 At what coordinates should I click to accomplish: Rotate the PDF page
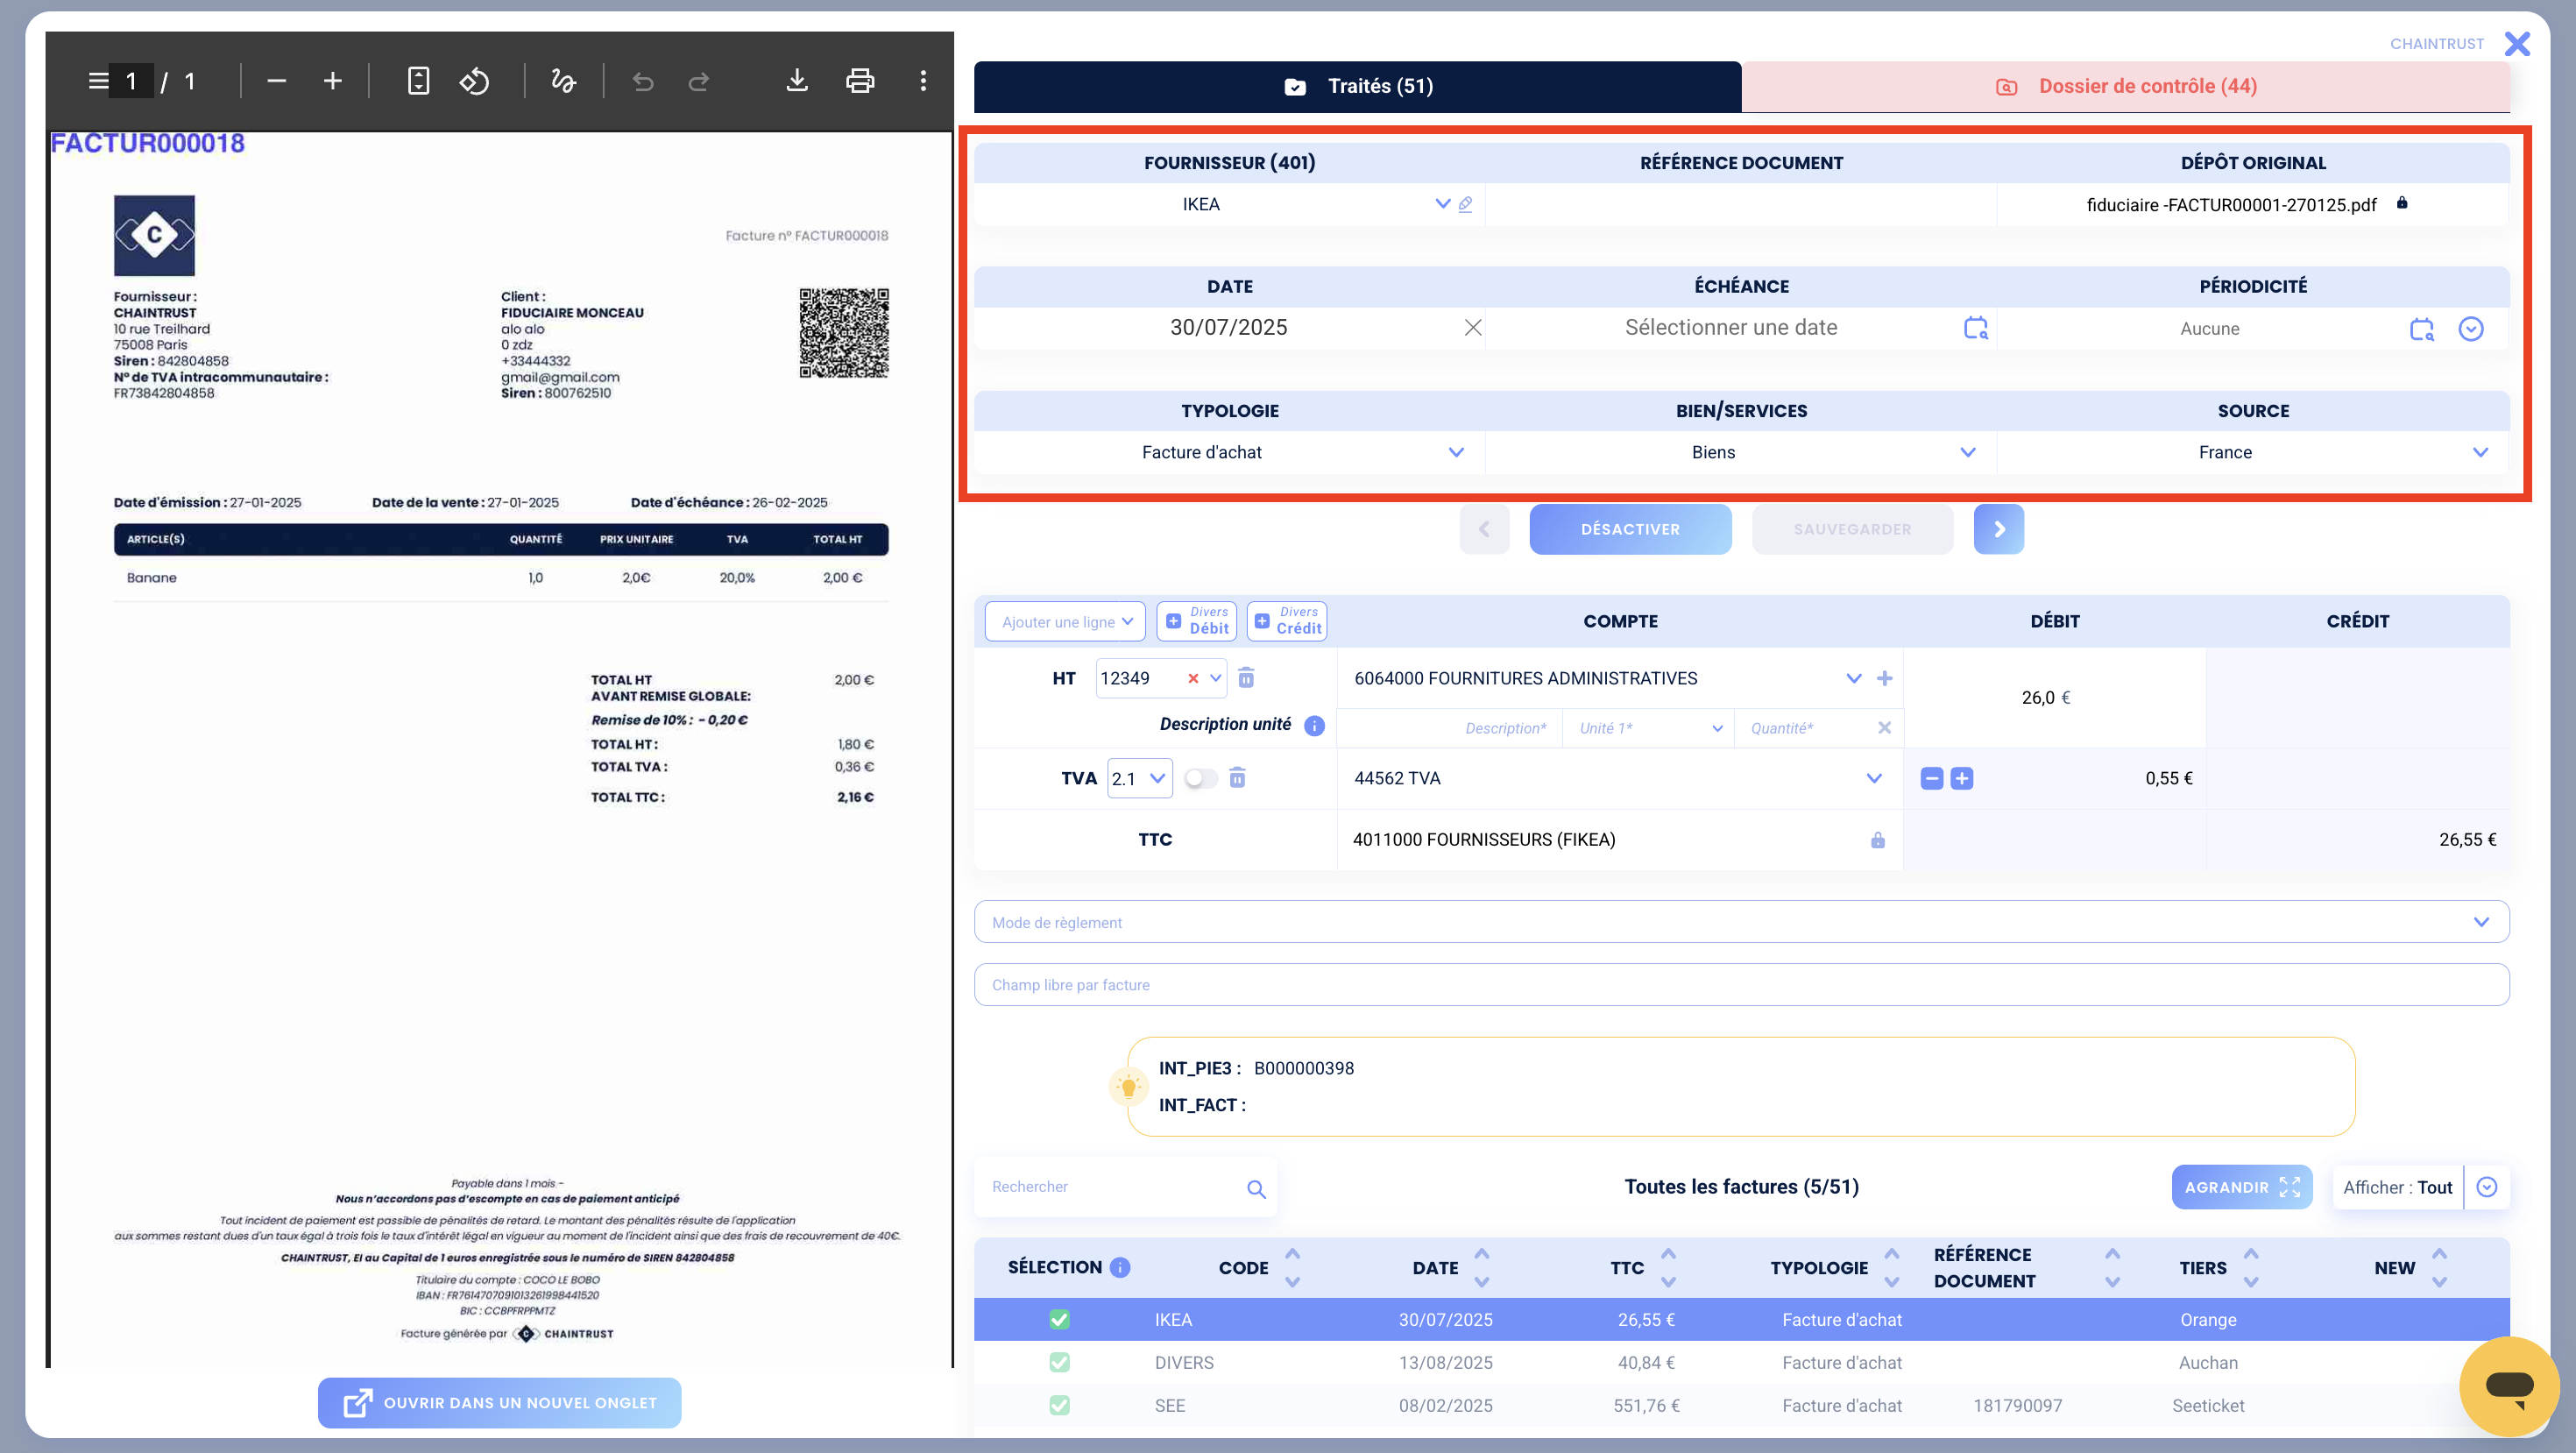point(475,81)
